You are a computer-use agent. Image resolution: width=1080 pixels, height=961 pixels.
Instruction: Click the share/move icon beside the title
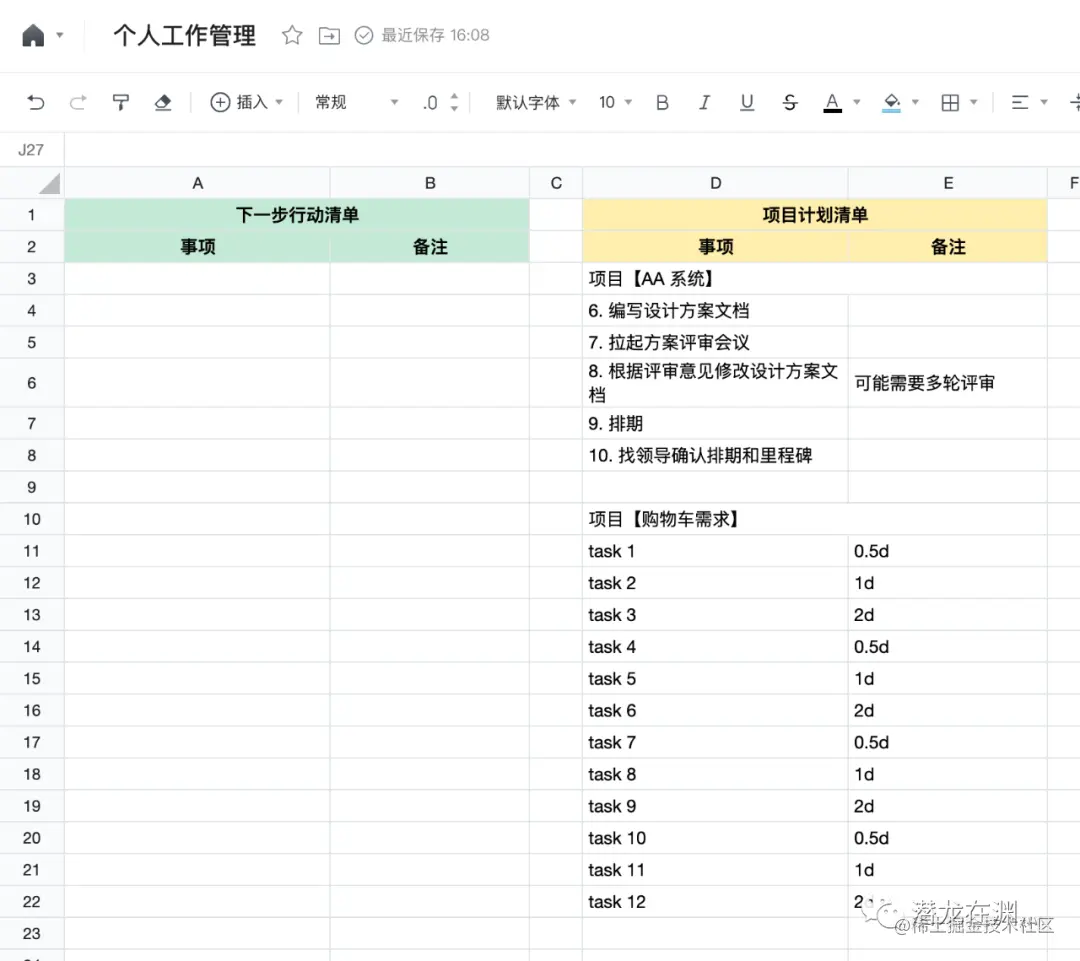[329, 34]
